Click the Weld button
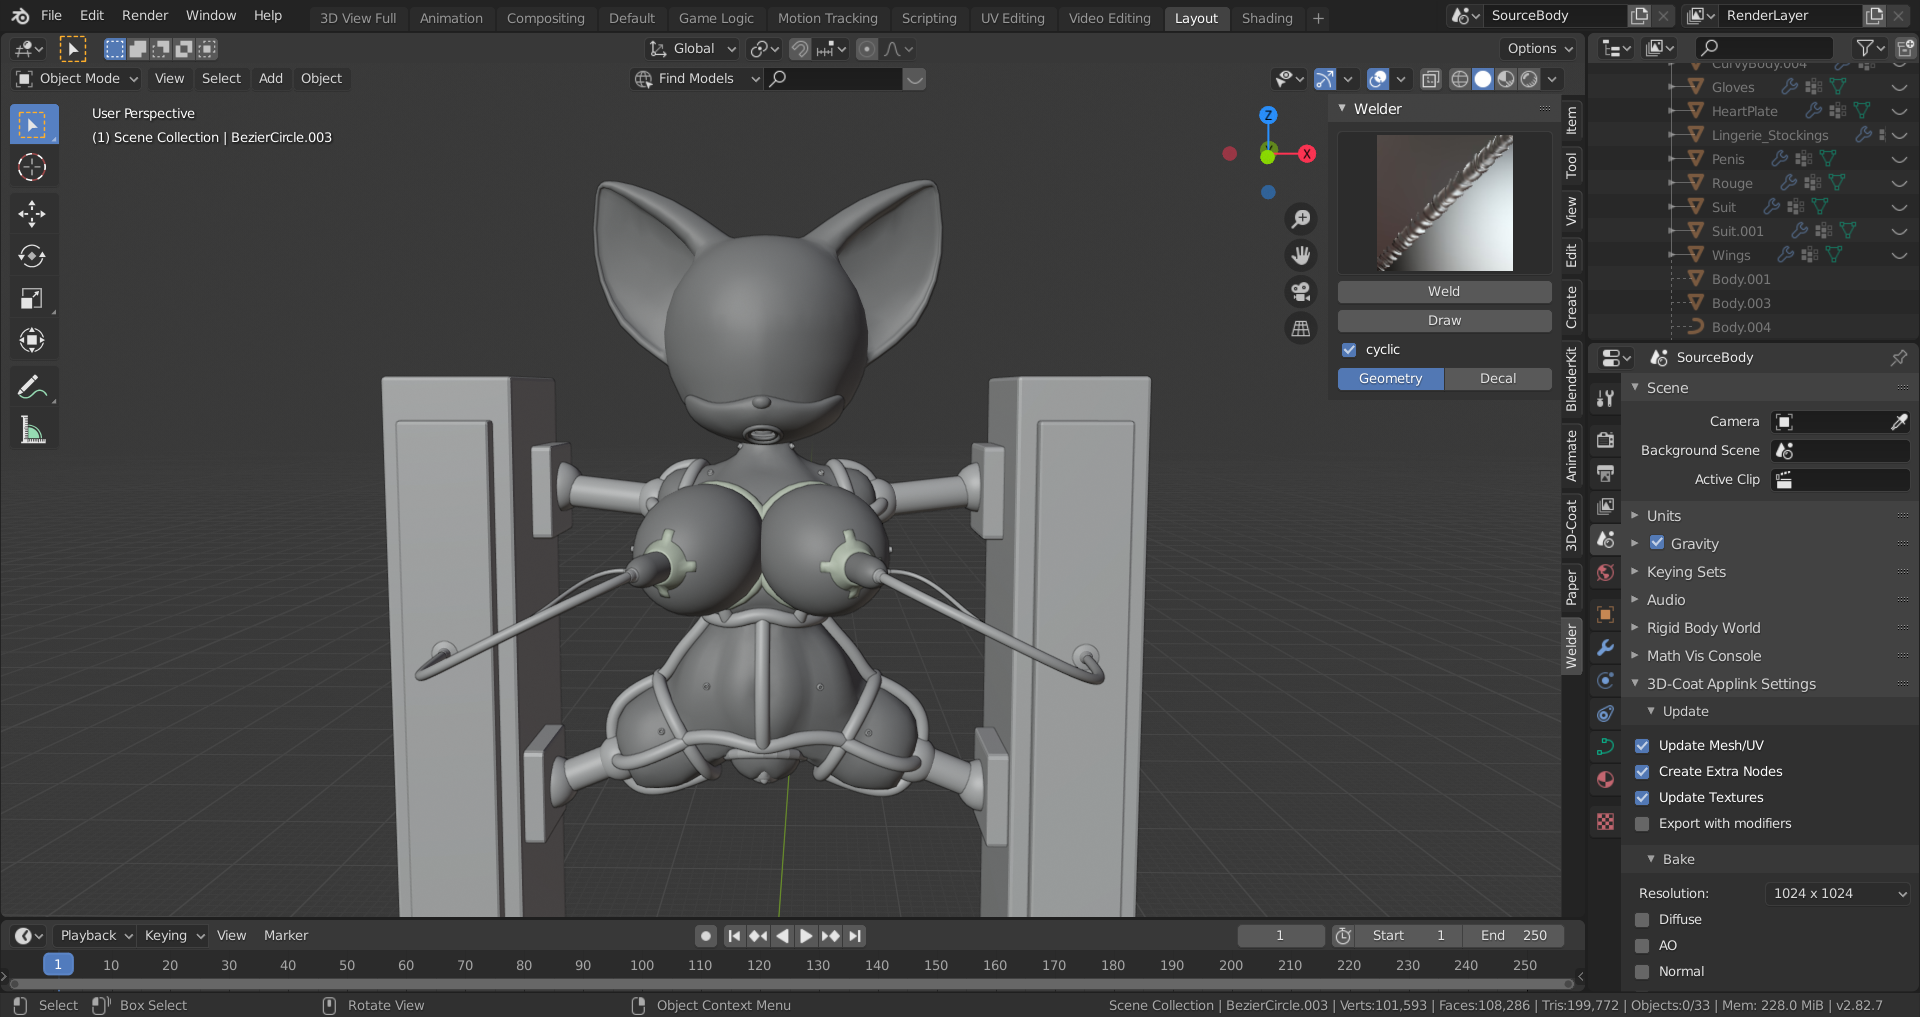The height and width of the screenshot is (1017, 1920). coord(1444,291)
